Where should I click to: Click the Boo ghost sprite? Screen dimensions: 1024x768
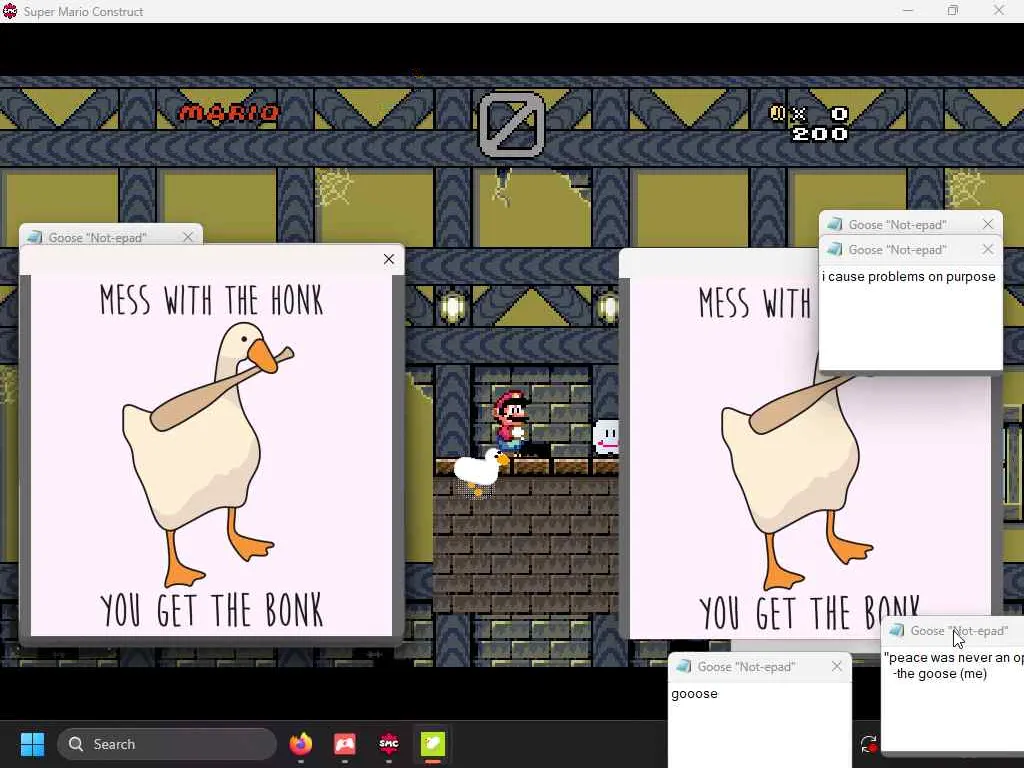606,437
